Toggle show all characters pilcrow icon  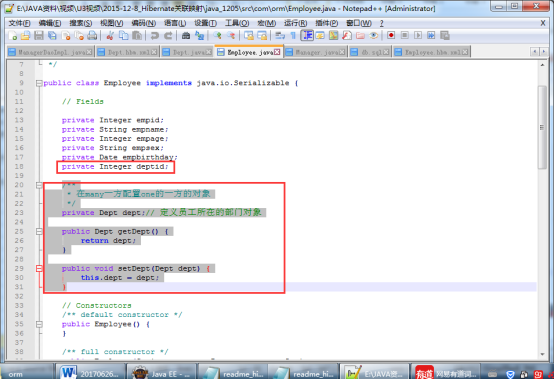pos(293,35)
